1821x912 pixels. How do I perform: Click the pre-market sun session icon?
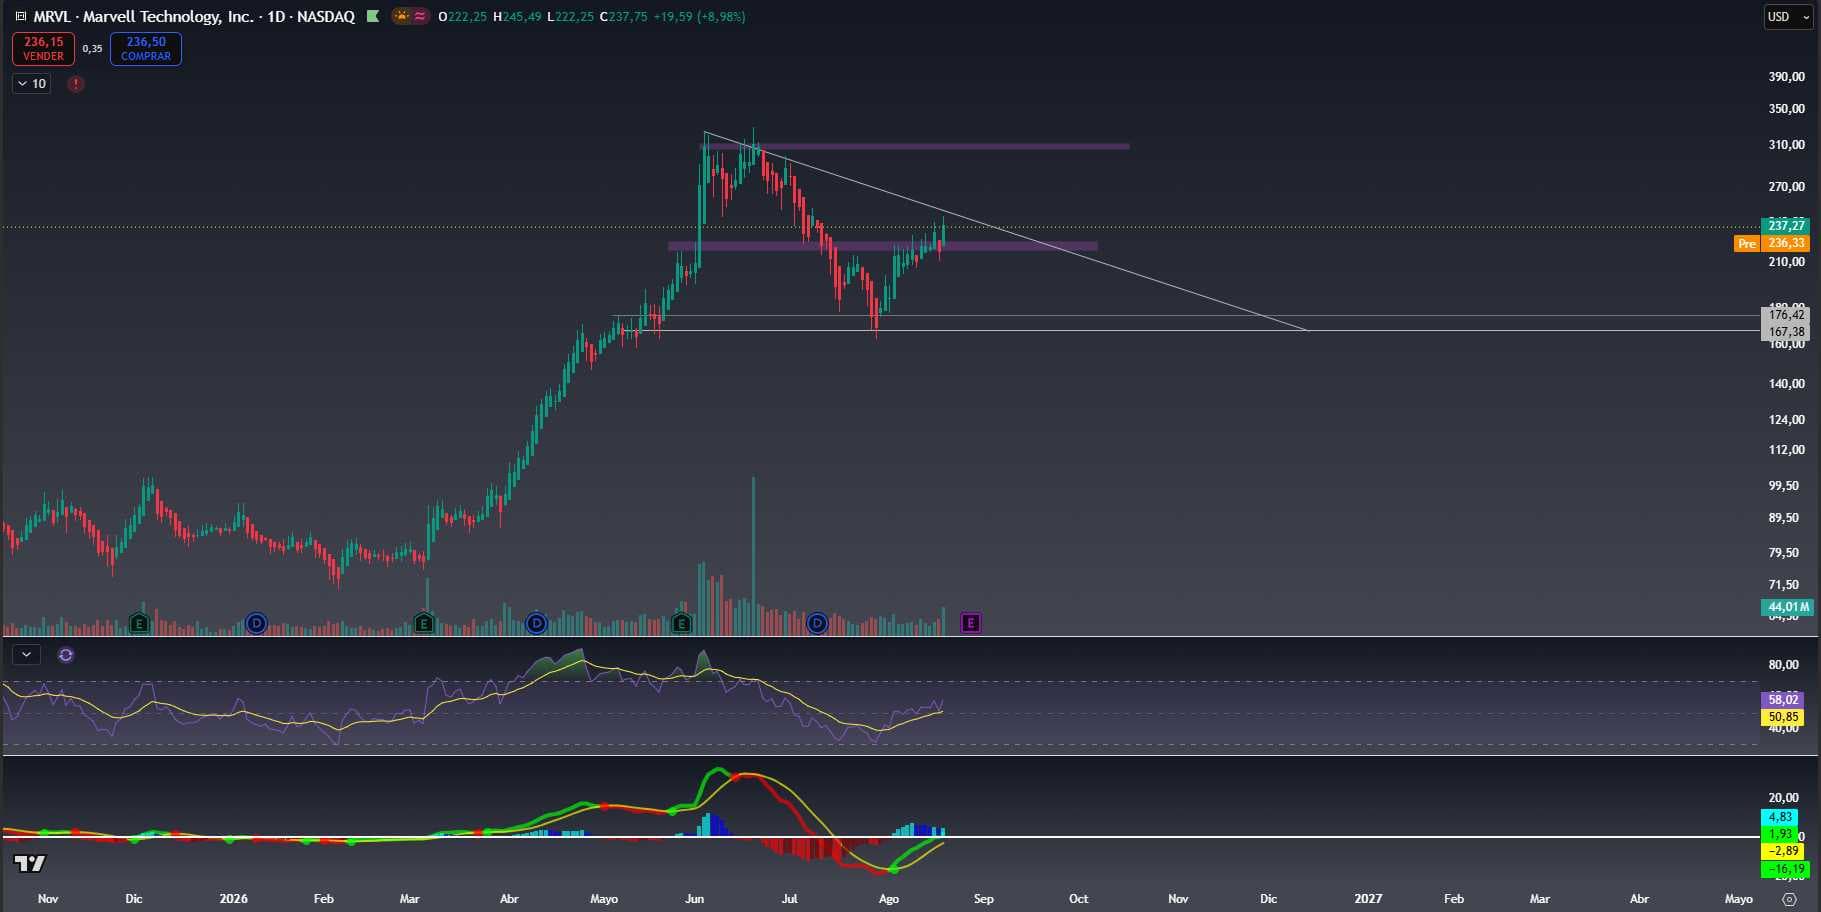[x=401, y=16]
